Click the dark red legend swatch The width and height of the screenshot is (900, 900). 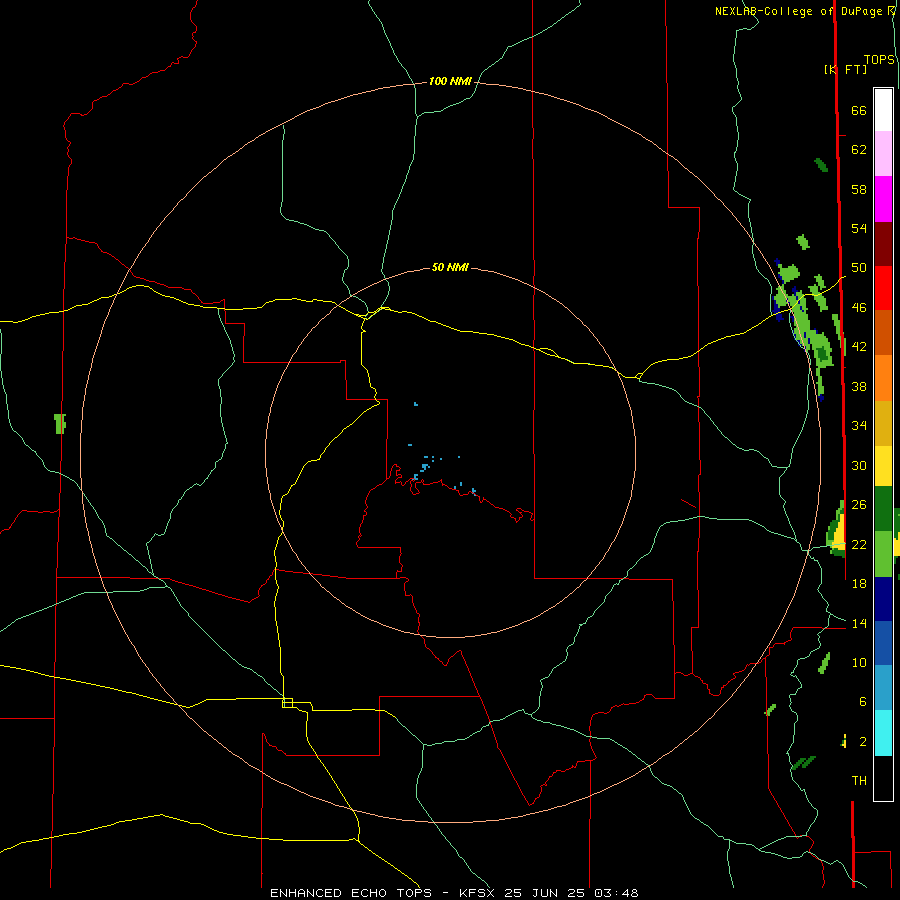883,243
